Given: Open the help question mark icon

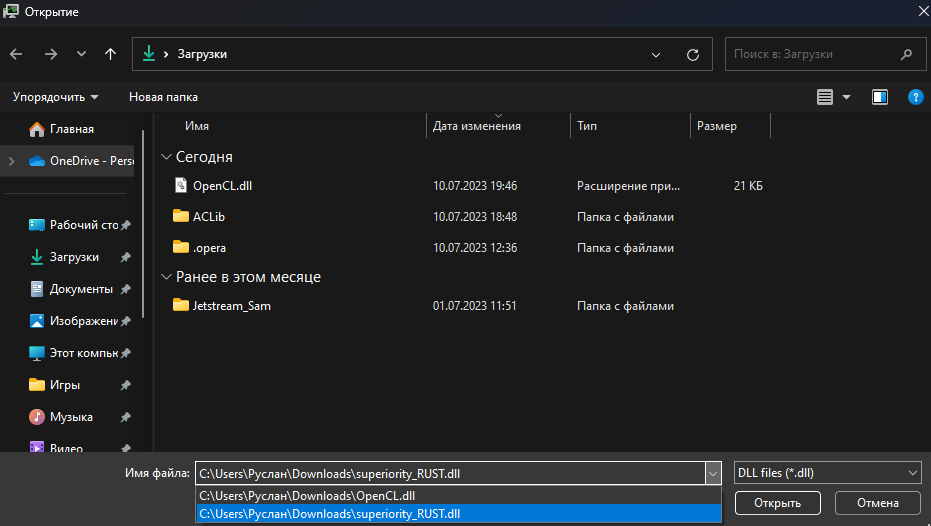Looking at the screenshot, I should [914, 97].
